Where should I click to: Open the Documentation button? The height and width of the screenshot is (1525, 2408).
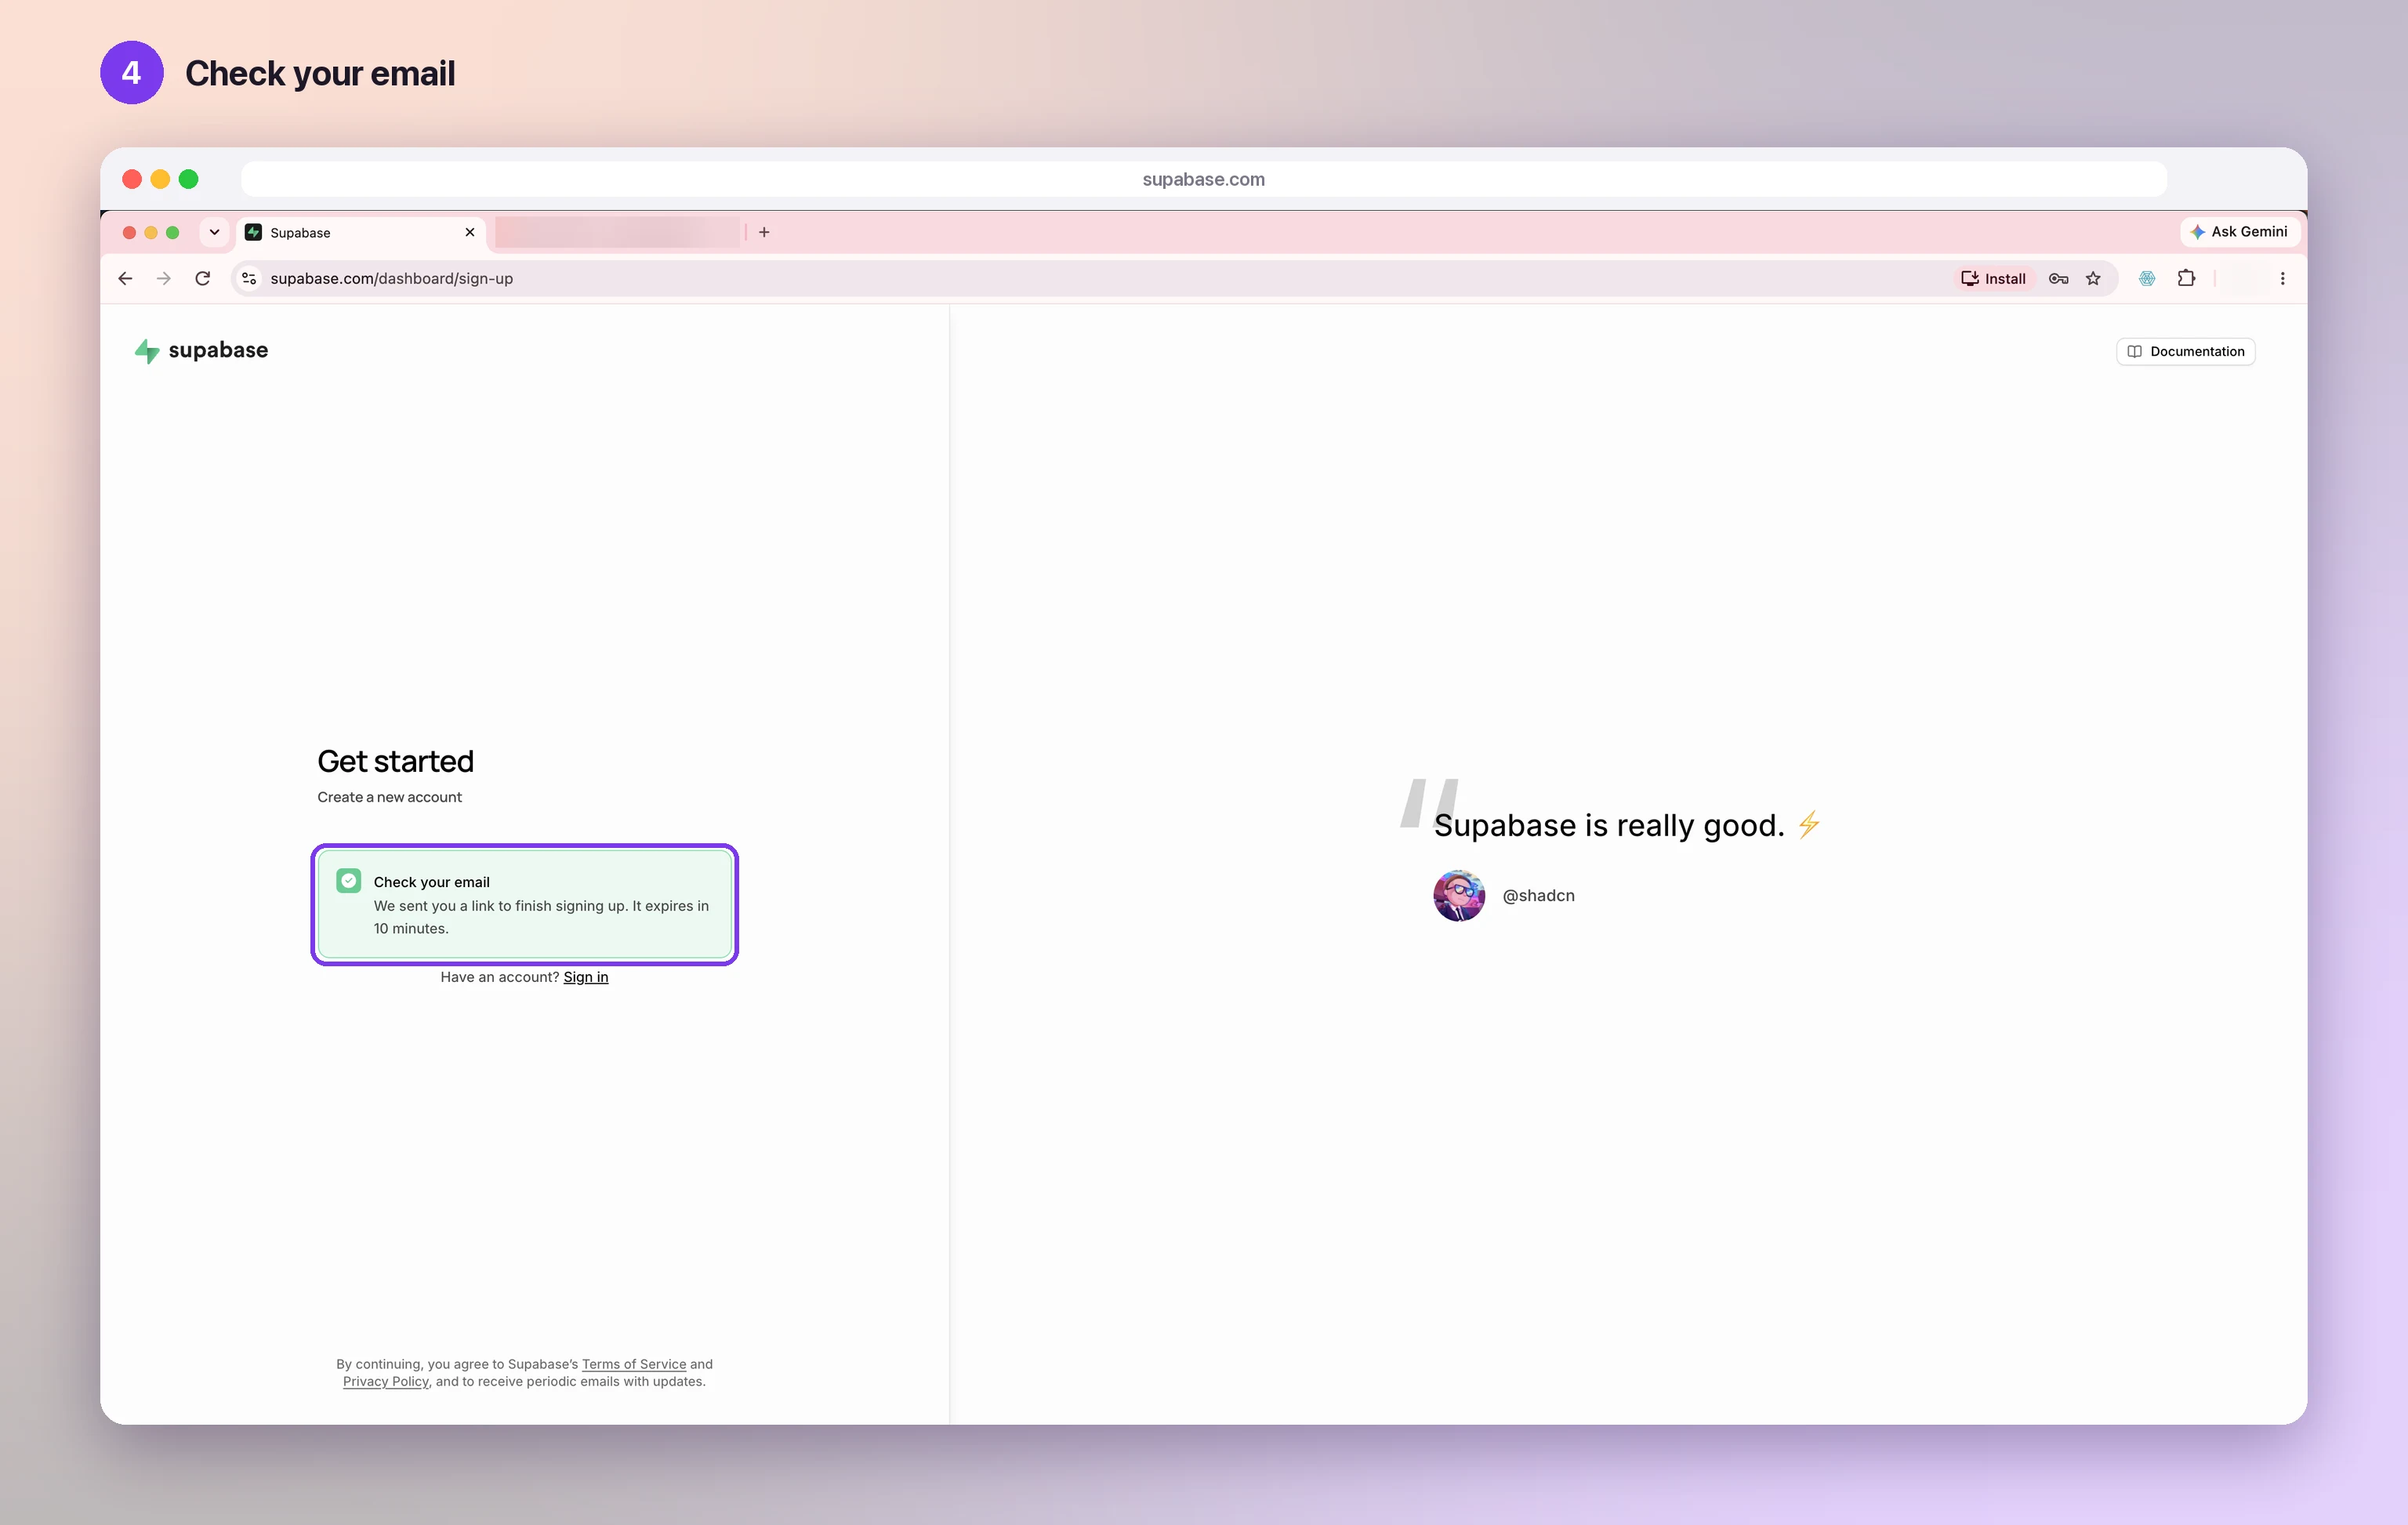click(x=2185, y=351)
